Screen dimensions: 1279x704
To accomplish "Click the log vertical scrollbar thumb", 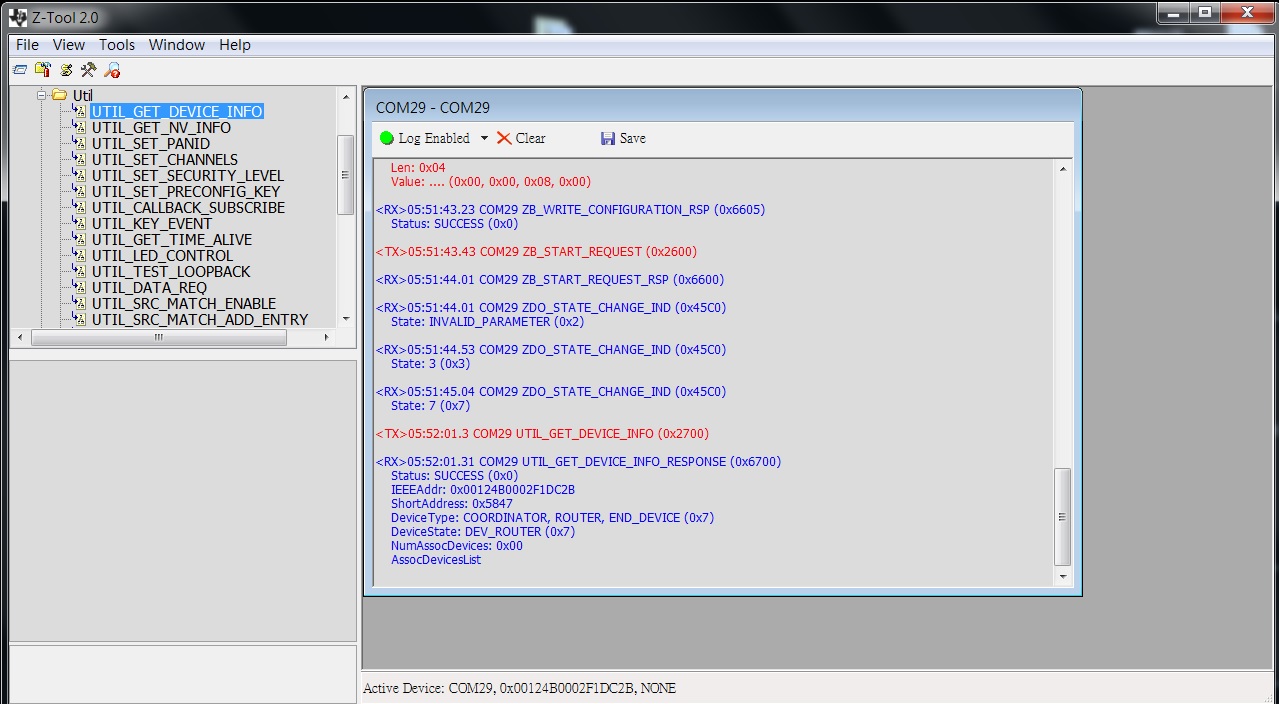I will tap(1063, 517).
